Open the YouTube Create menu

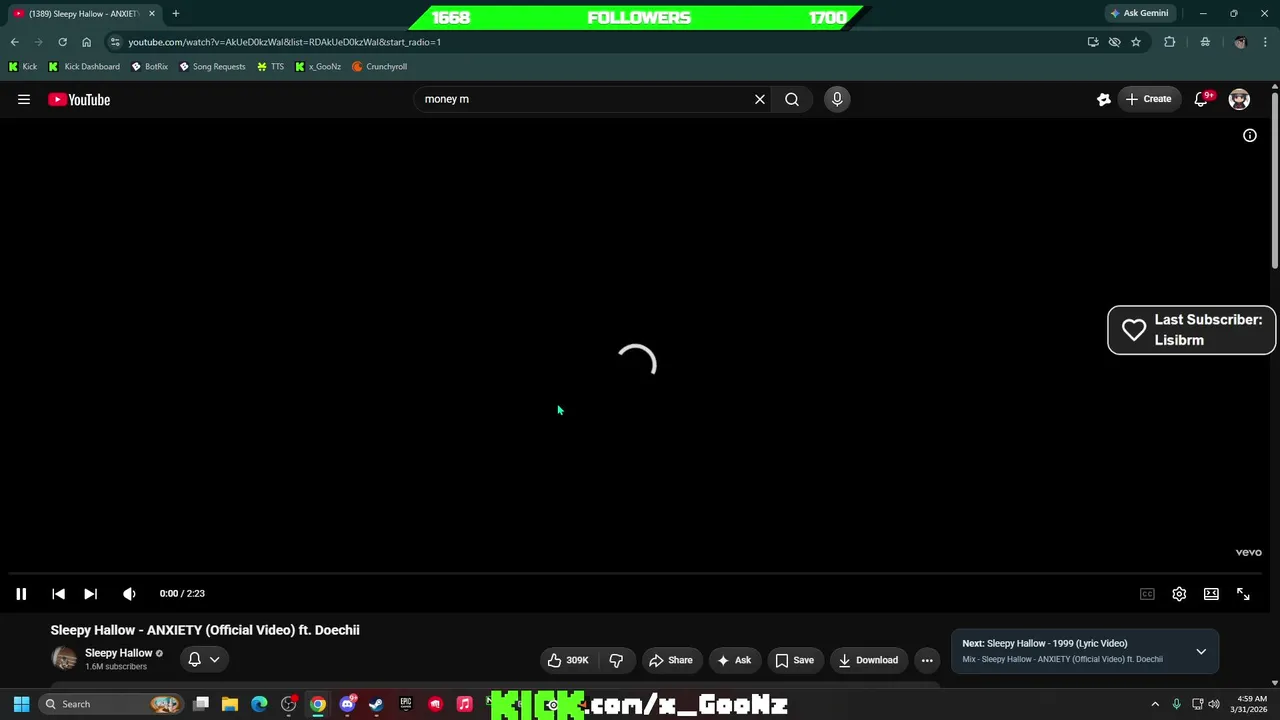(1148, 99)
